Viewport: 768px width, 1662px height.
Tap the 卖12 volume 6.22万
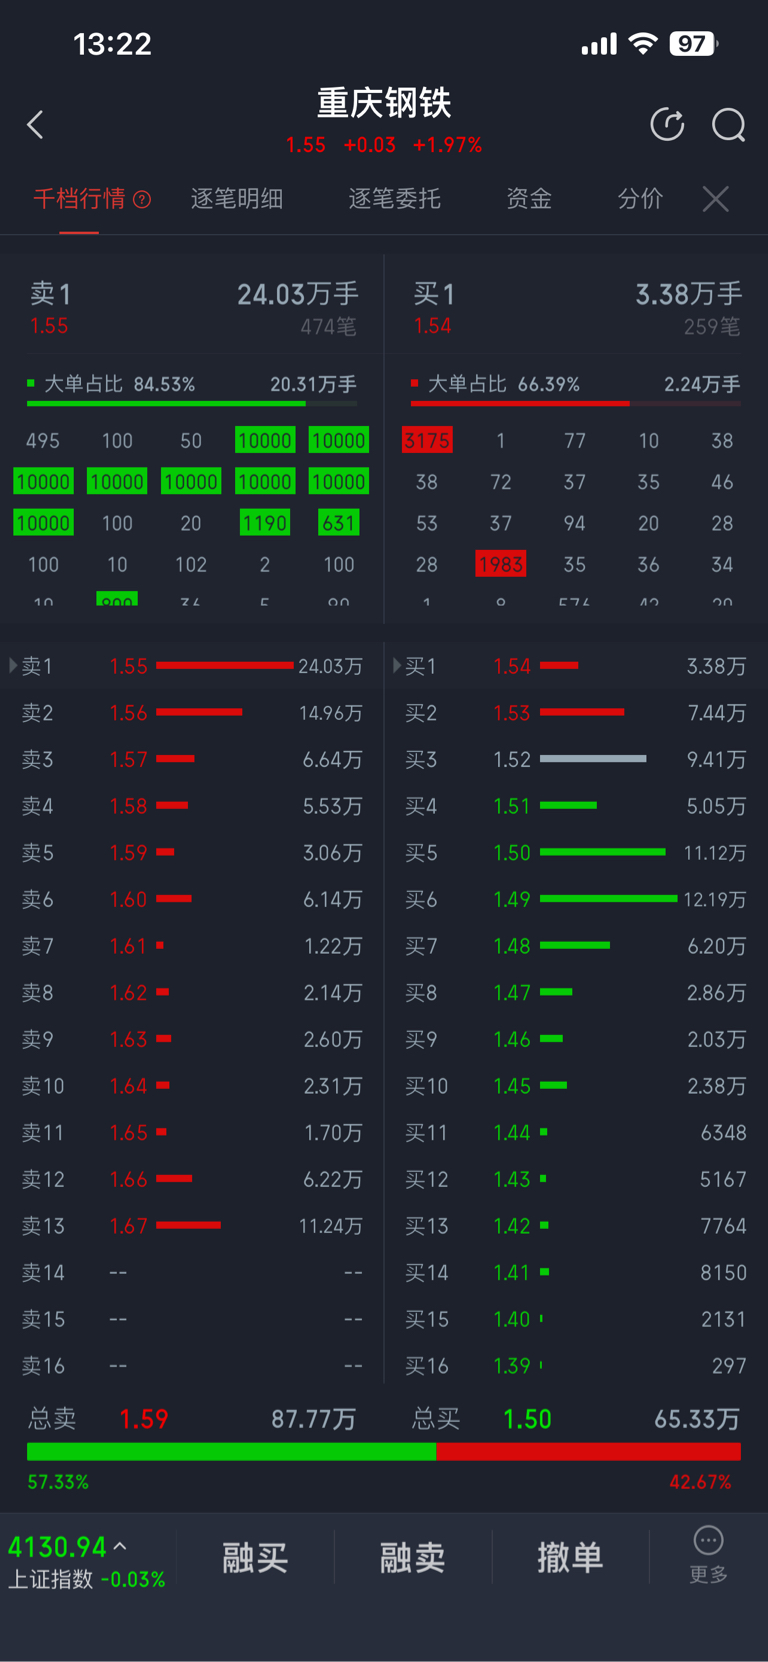[x=333, y=1180]
